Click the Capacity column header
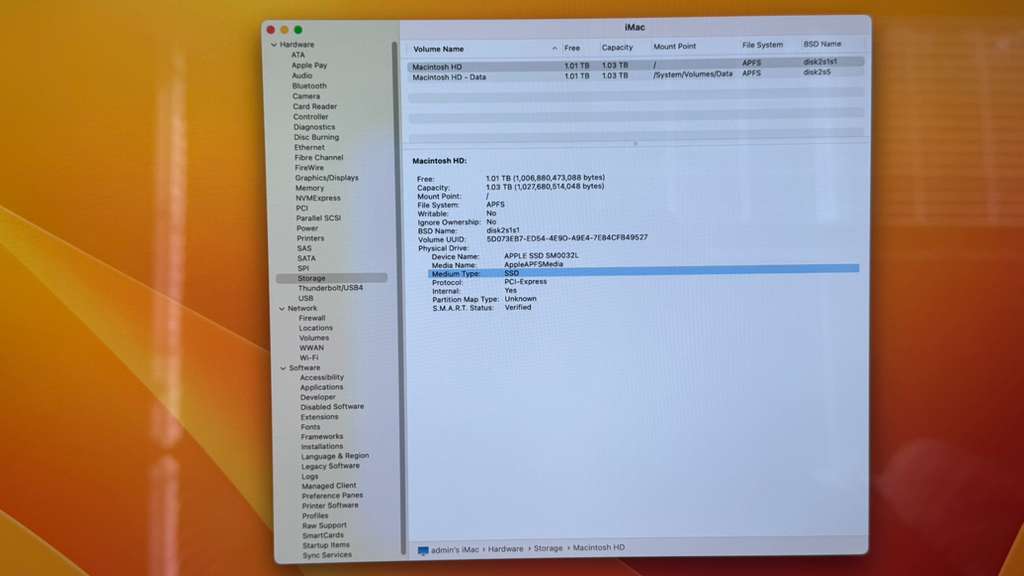 (617, 47)
